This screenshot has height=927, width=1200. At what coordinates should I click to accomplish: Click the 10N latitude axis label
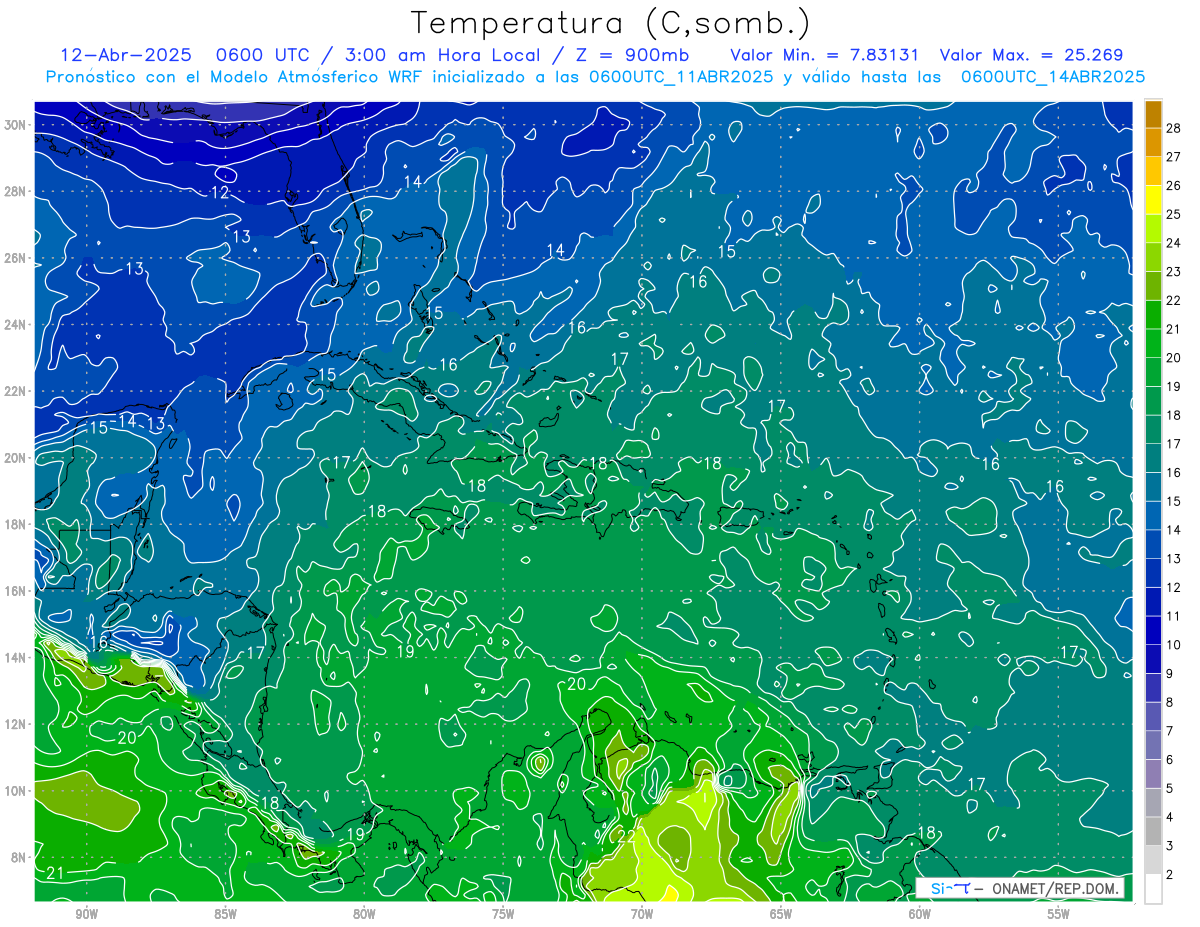(16, 791)
